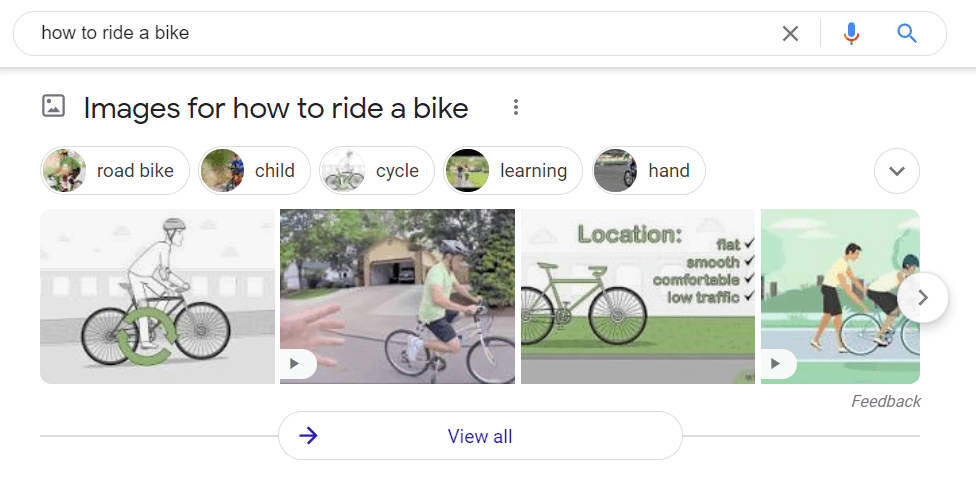Open the View all images link
This screenshot has height=477, width=976.
(x=480, y=436)
